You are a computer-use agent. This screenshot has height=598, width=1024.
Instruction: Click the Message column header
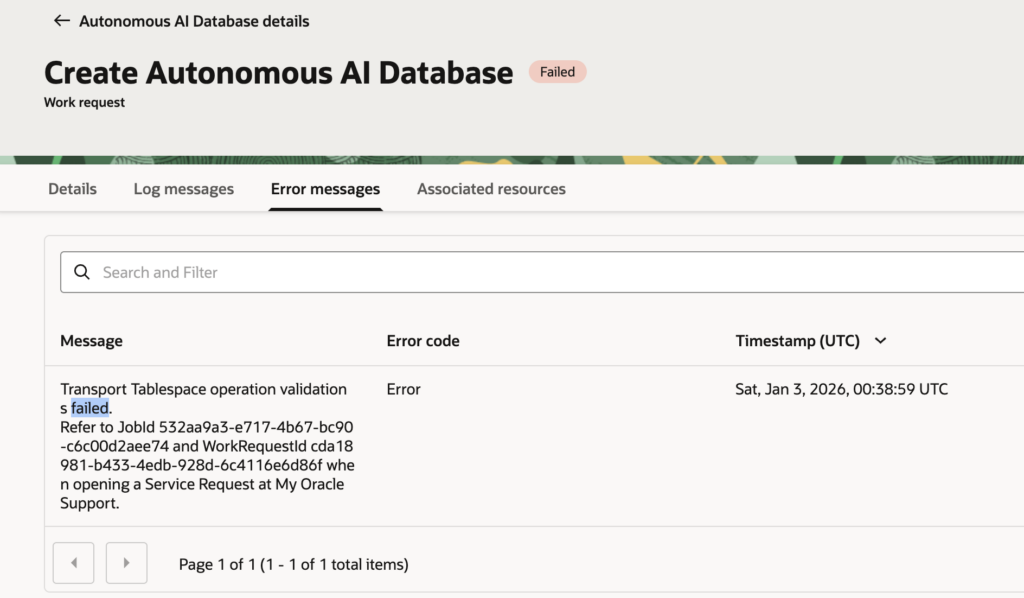click(91, 341)
